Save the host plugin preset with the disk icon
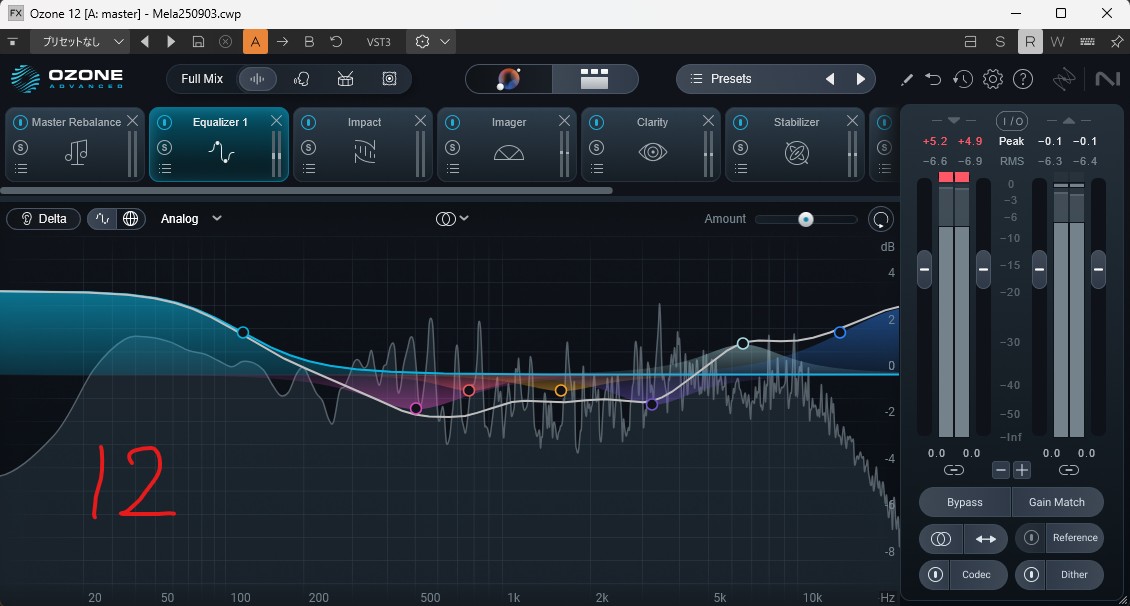The height and width of the screenshot is (606, 1130). click(x=198, y=42)
